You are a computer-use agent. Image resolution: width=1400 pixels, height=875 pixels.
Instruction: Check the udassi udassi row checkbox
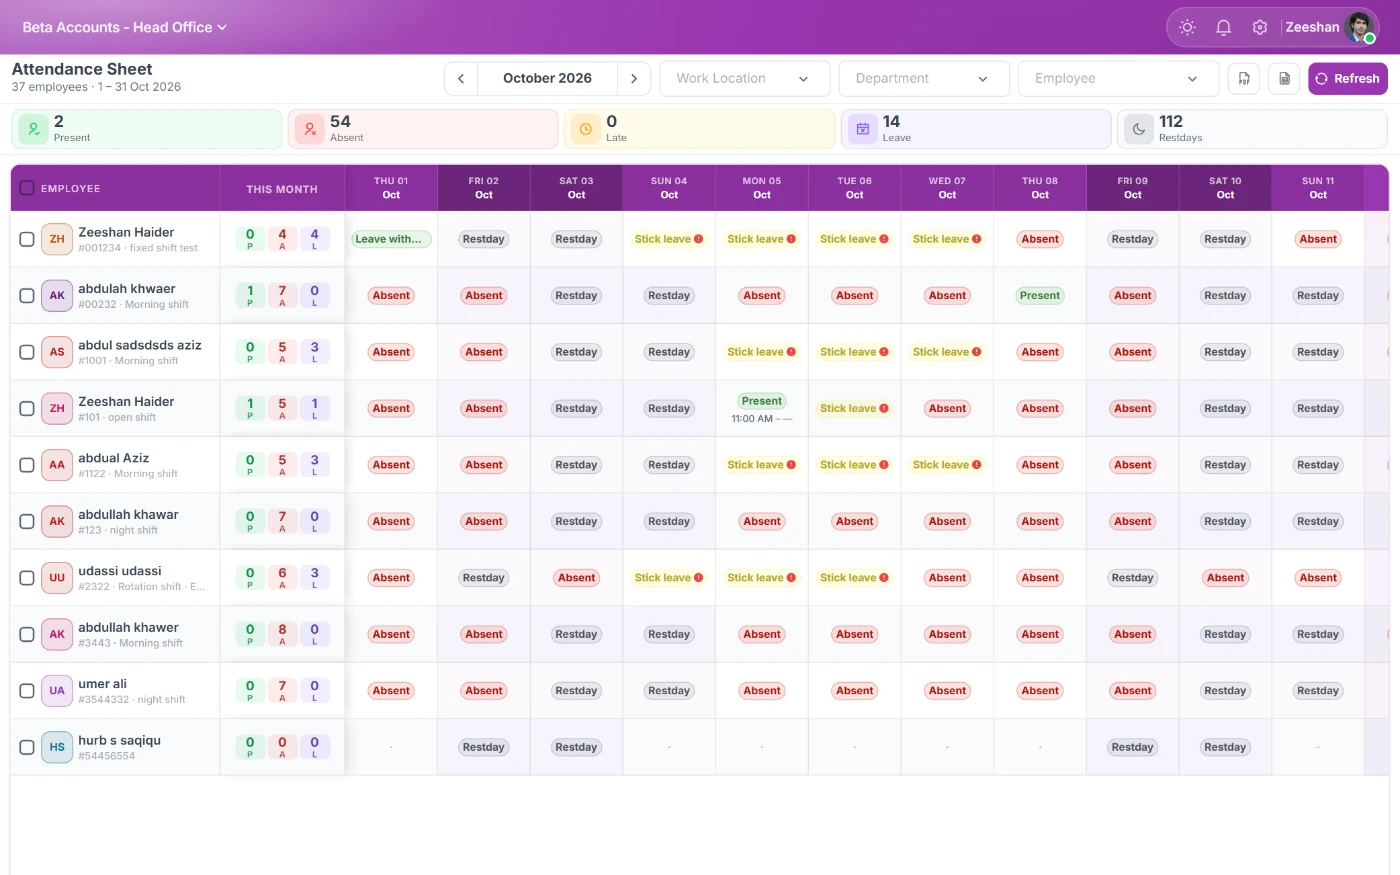click(27, 578)
